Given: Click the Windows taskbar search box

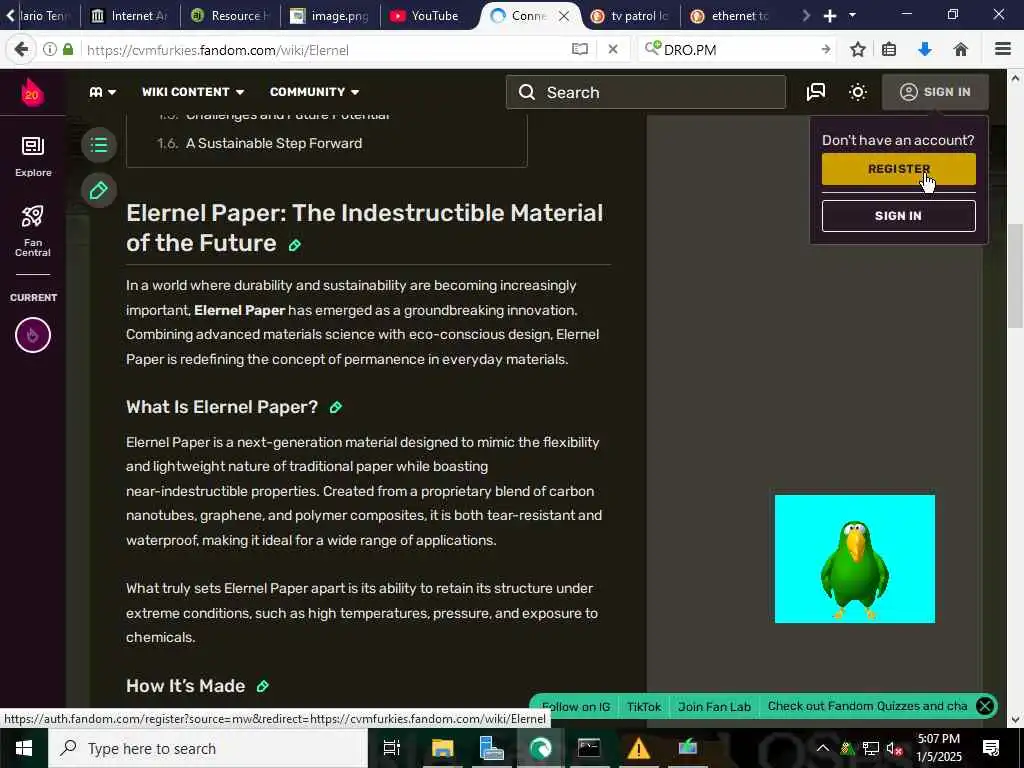Looking at the screenshot, I should pos(208,748).
